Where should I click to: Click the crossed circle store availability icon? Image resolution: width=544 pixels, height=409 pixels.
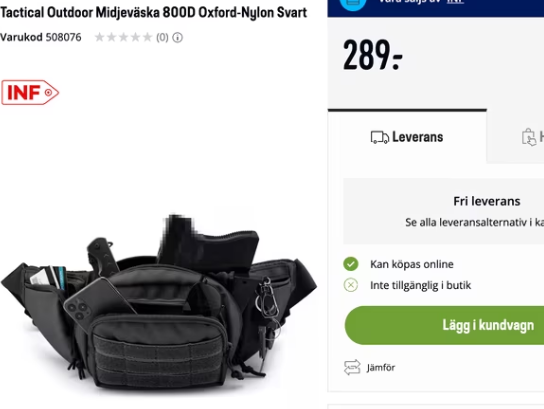point(351,285)
